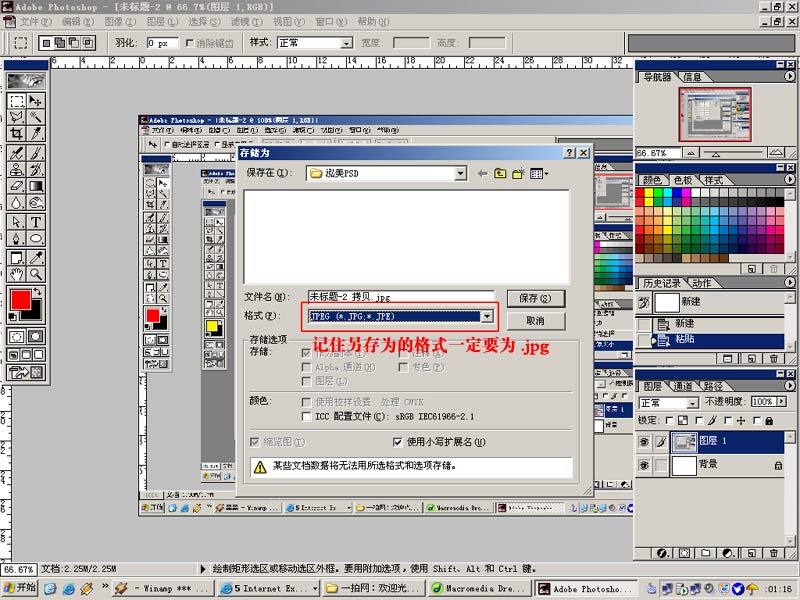This screenshot has width=800, height=600.
Task: Enable lock transparent pixels checkbox
Action: (669, 420)
